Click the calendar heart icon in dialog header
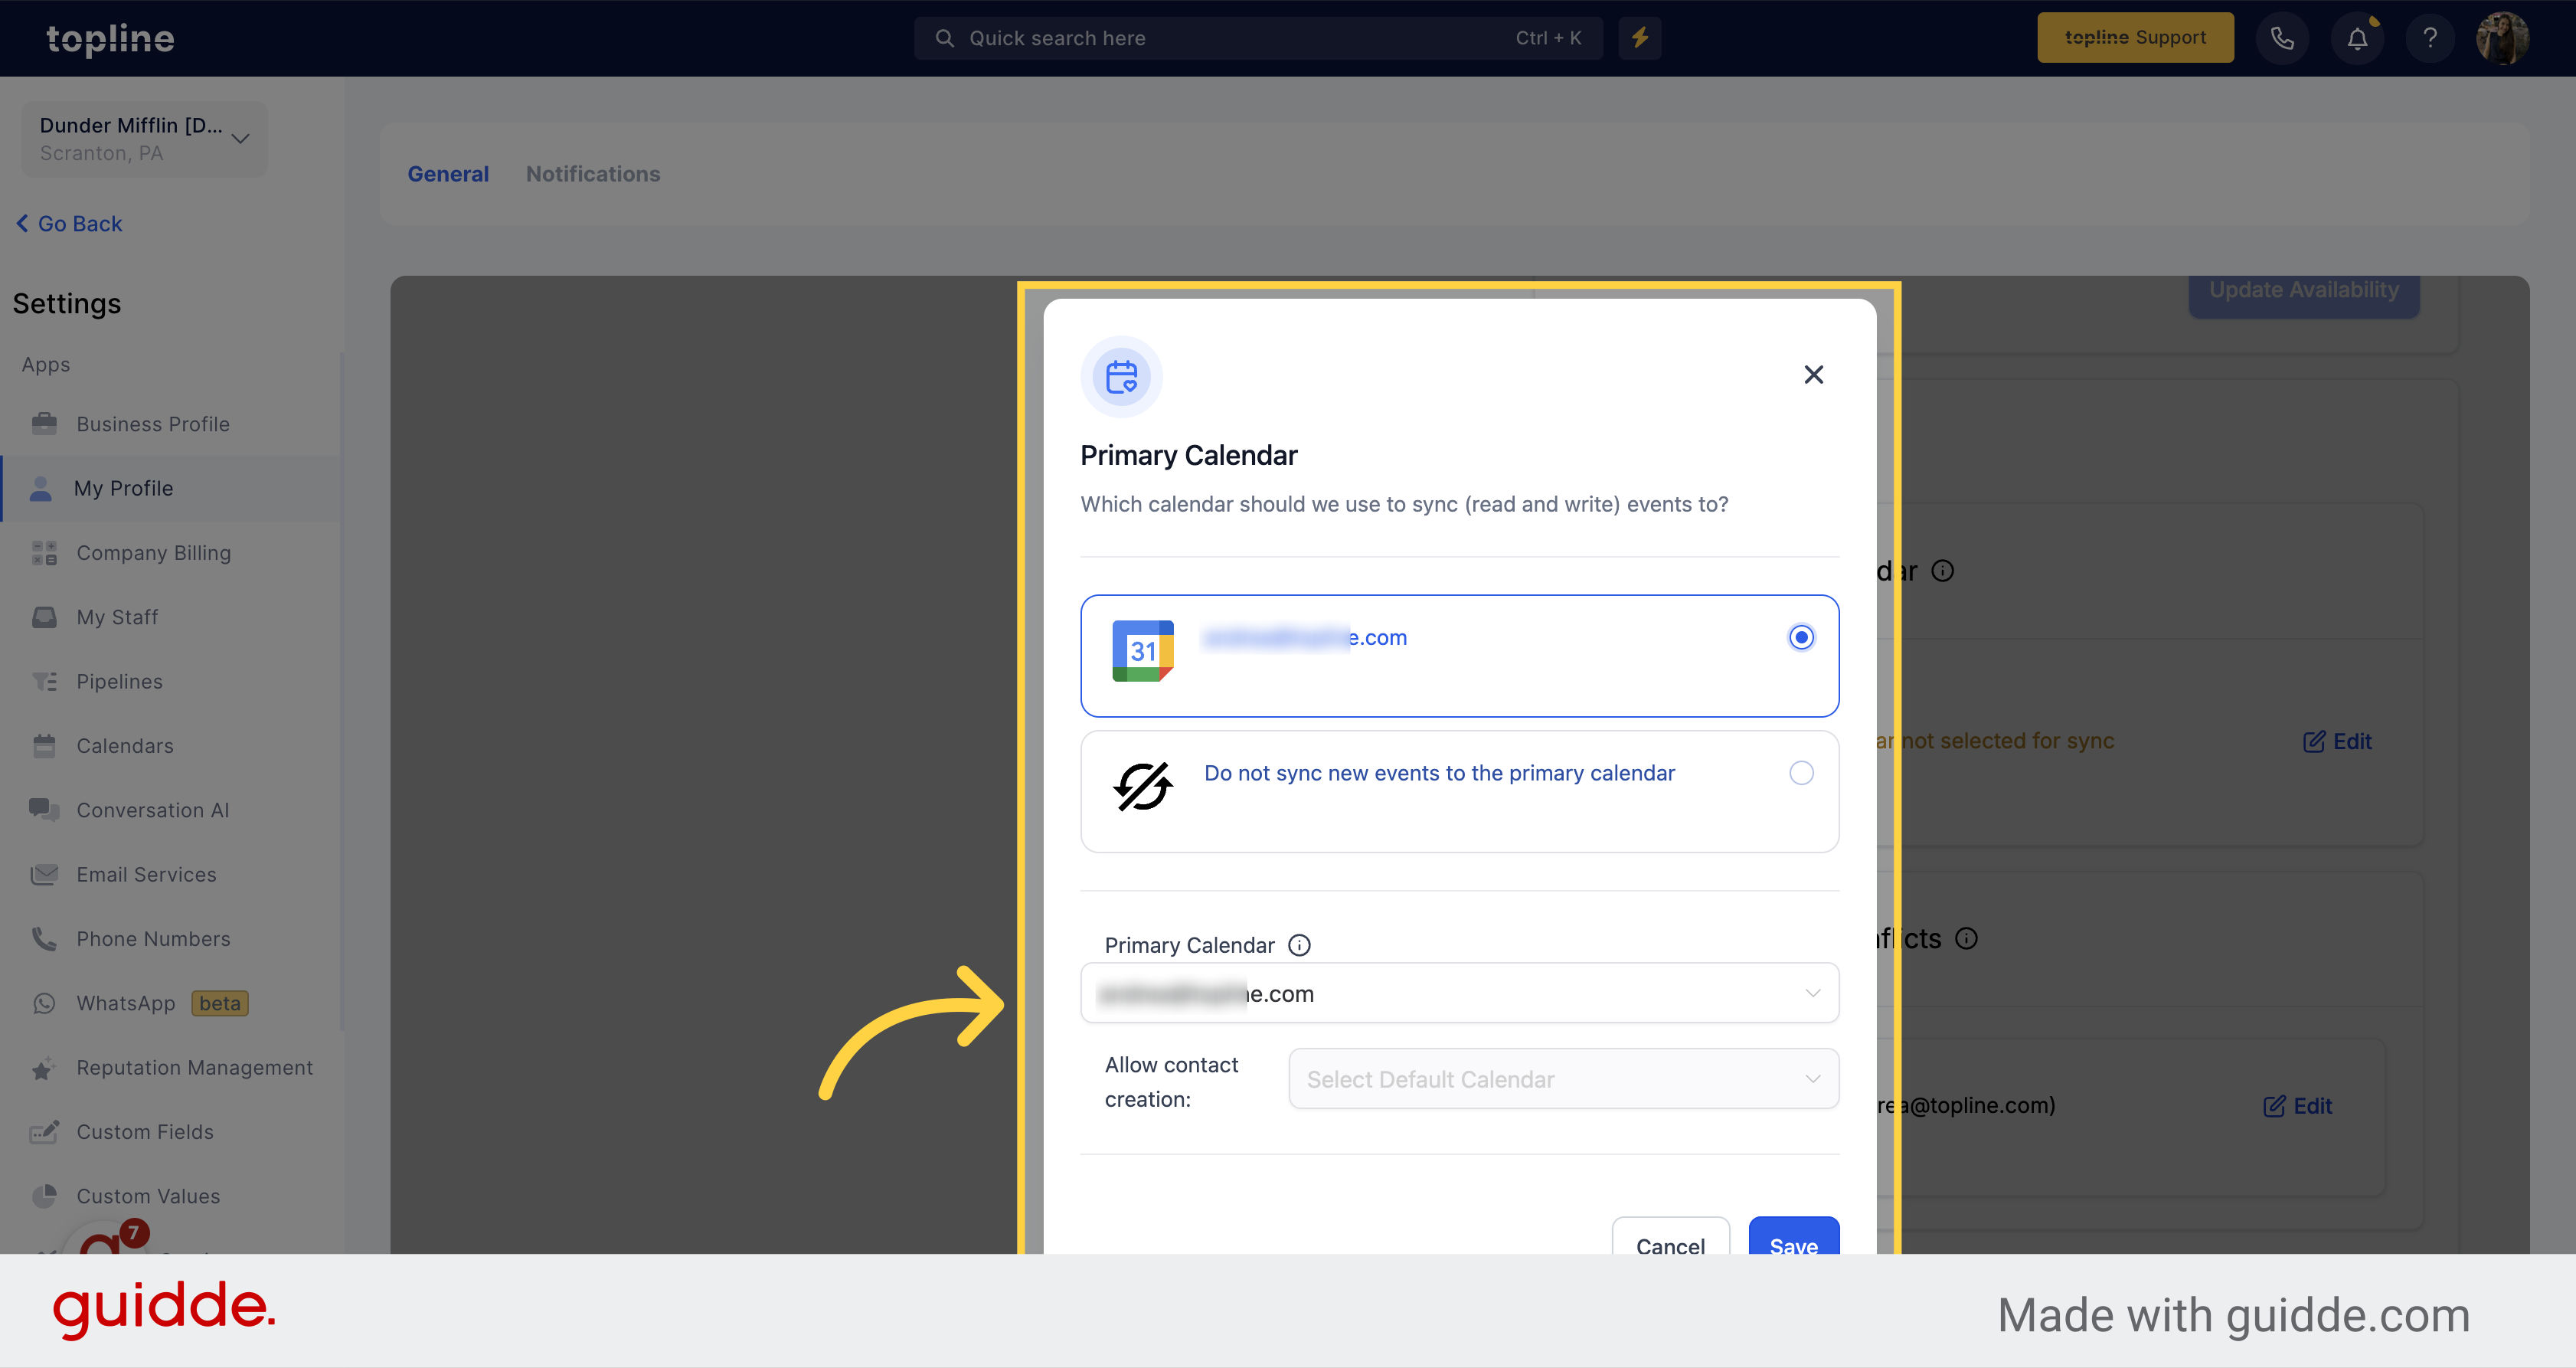 pyautogui.click(x=1121, y=377)
